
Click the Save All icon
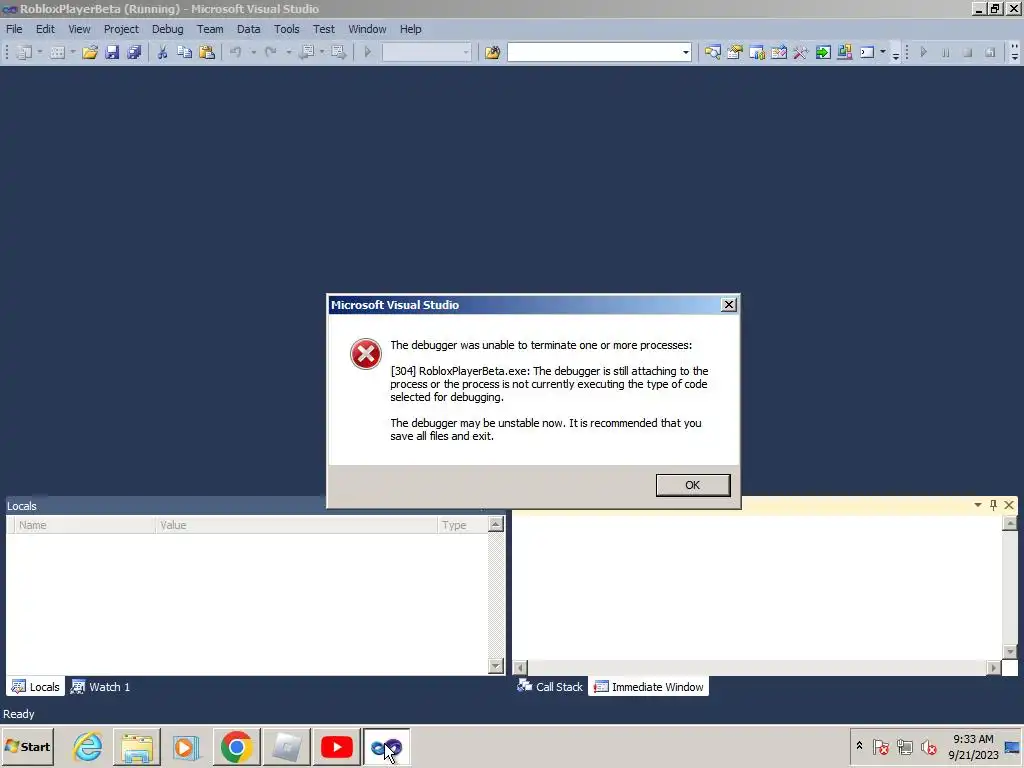pos(134,52)
